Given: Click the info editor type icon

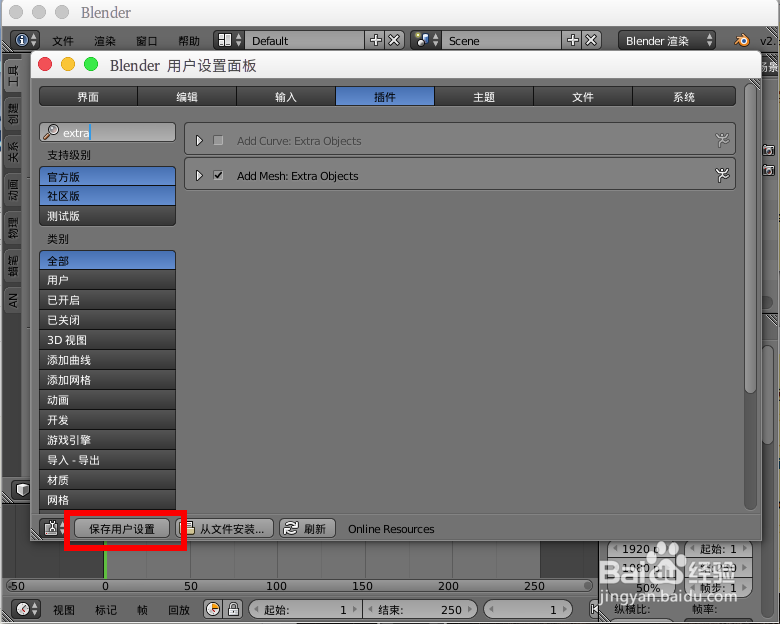Looking at the screenshot, I should 21,40.
